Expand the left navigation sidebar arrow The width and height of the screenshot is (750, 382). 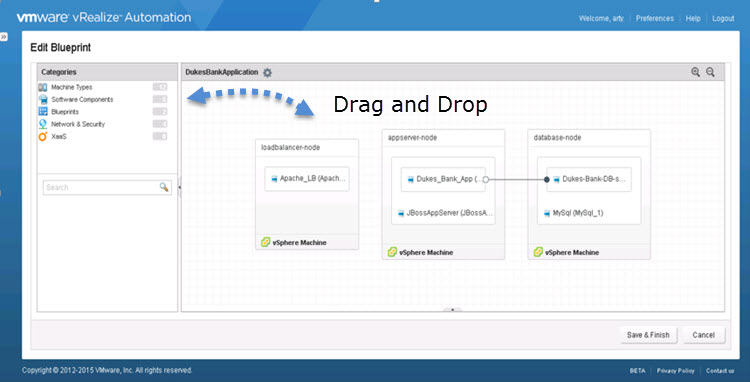point(3,36)
